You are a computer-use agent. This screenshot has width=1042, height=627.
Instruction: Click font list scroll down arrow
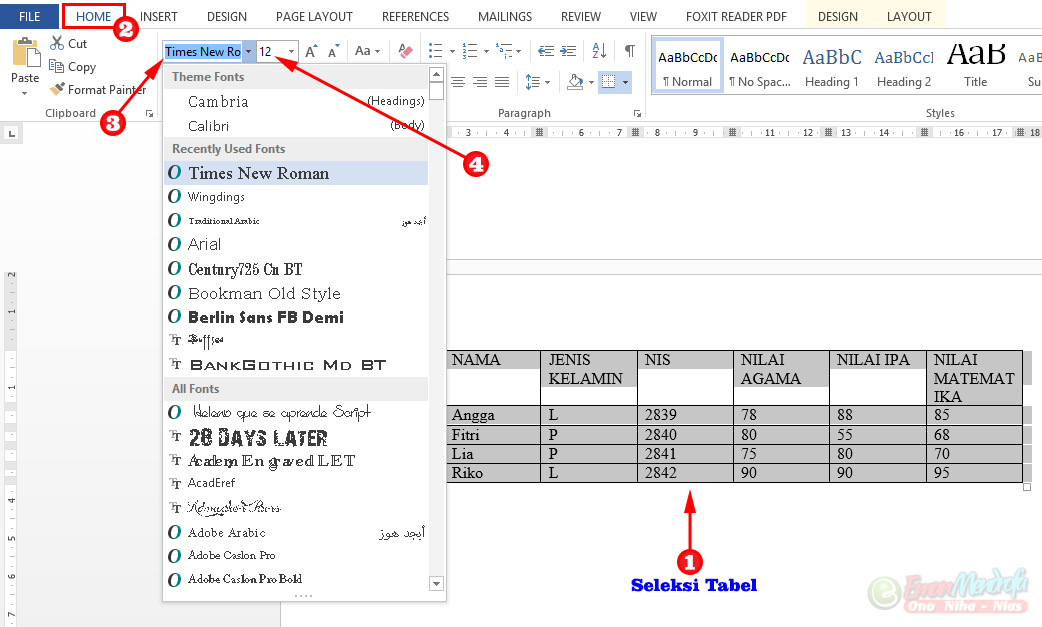coord(437,584)
